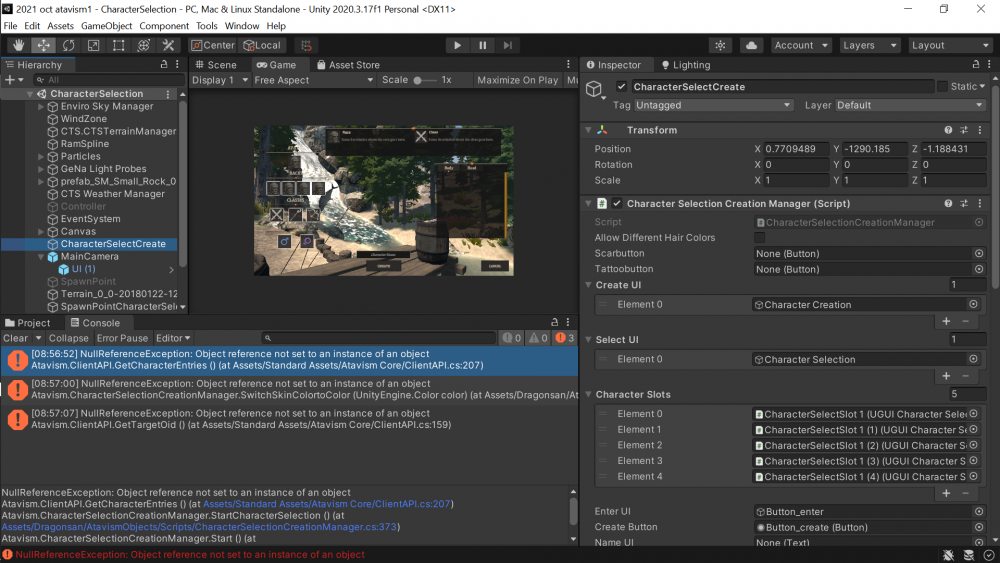Open the Cloud services icon
Screen dimensions: 1000x563
tap(752, 45)
